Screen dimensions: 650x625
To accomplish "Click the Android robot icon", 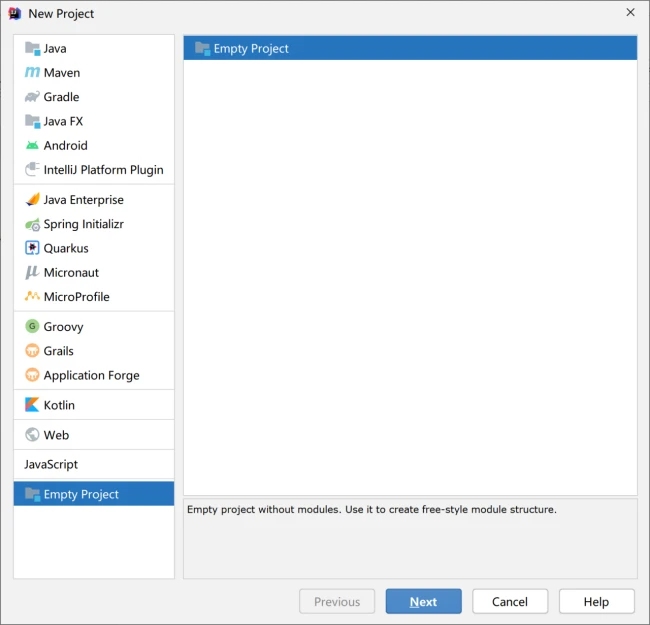I will click(x=32, y=145).
